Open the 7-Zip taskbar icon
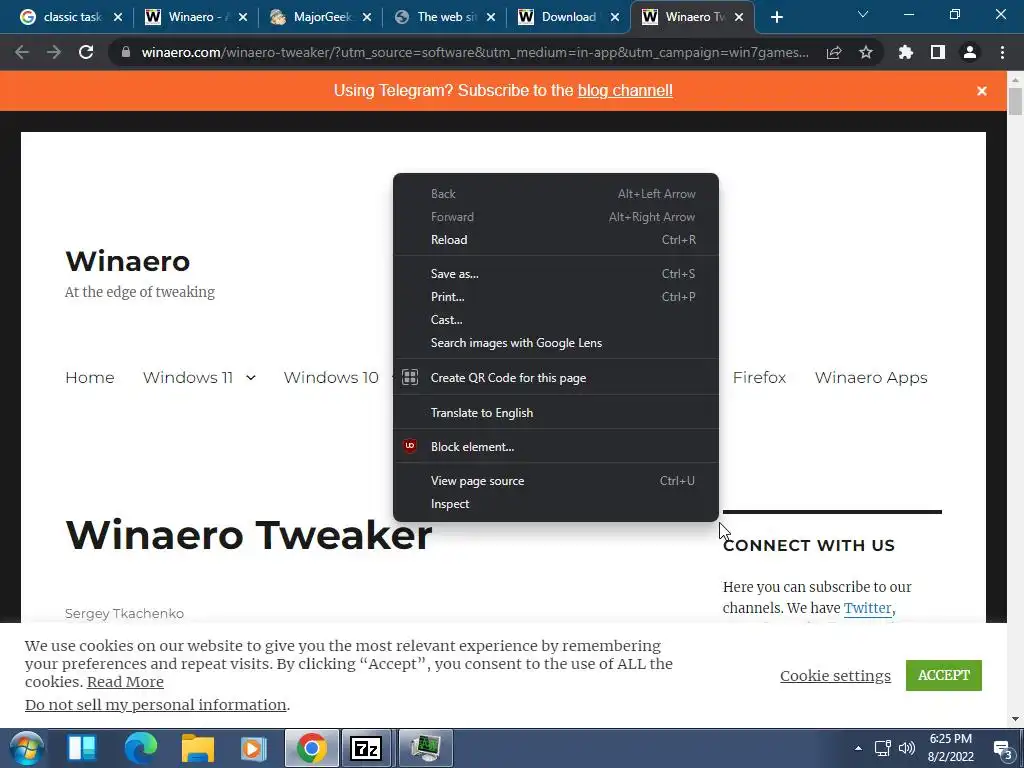Screen dimensions: 1024x768 coord(366,748)
